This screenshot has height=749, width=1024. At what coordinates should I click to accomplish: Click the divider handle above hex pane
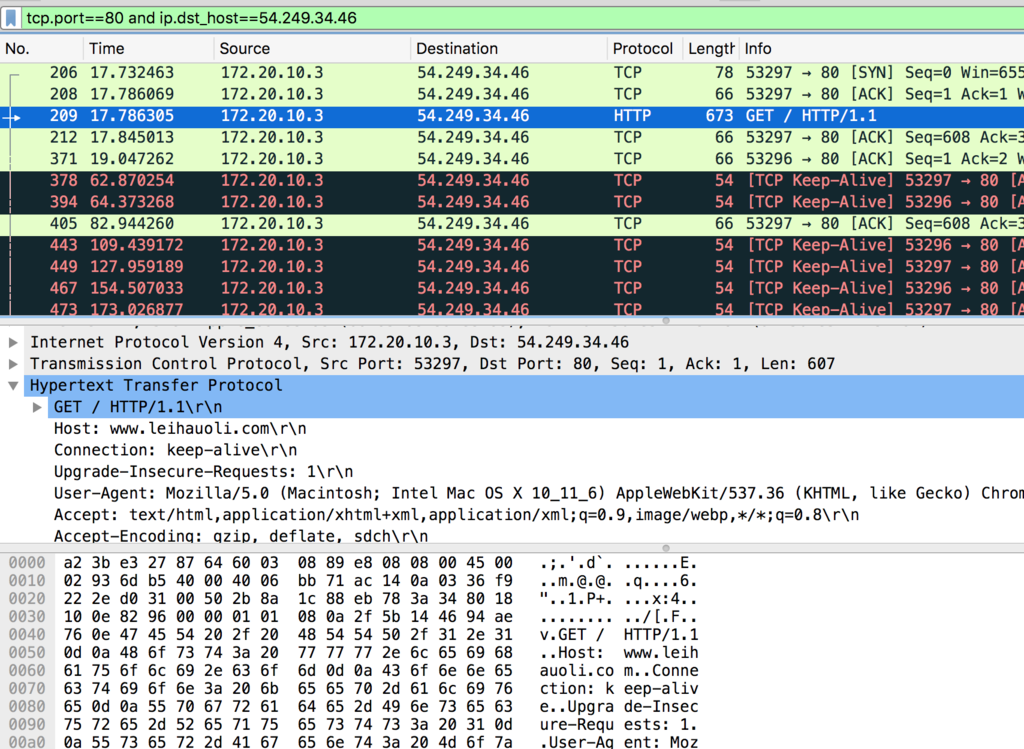coord(666,549)
